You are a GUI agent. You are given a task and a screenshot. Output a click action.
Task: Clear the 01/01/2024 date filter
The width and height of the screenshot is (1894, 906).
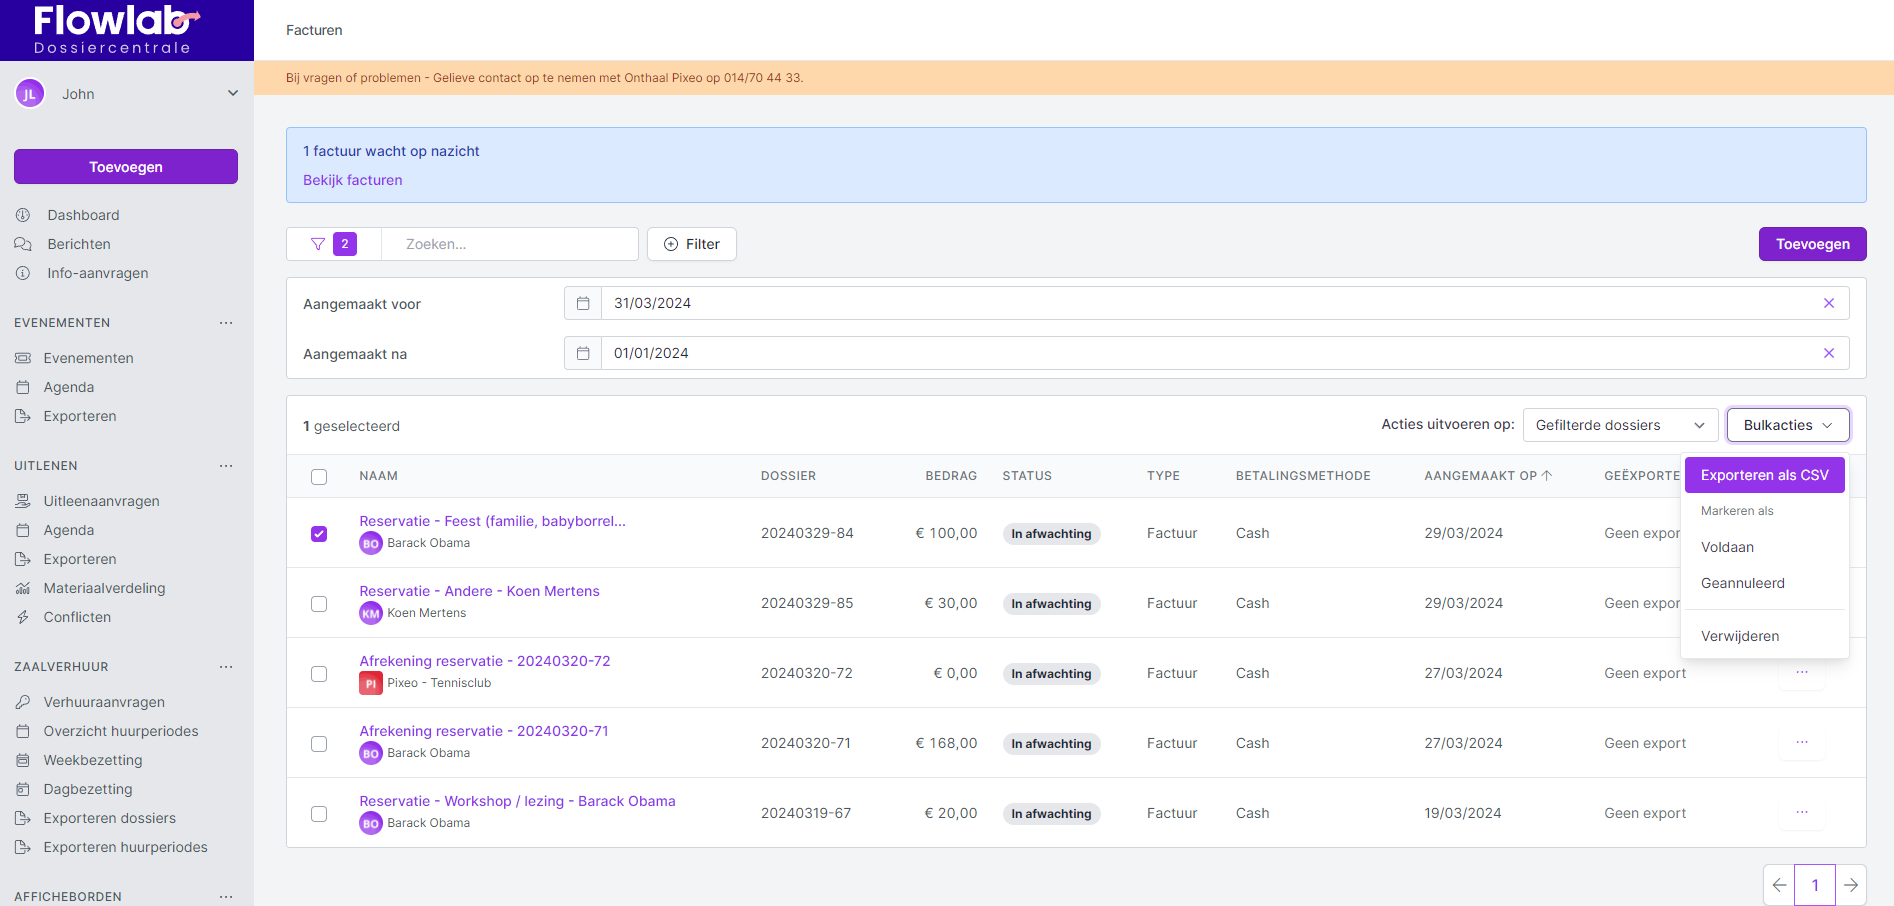coord(1828,353)
